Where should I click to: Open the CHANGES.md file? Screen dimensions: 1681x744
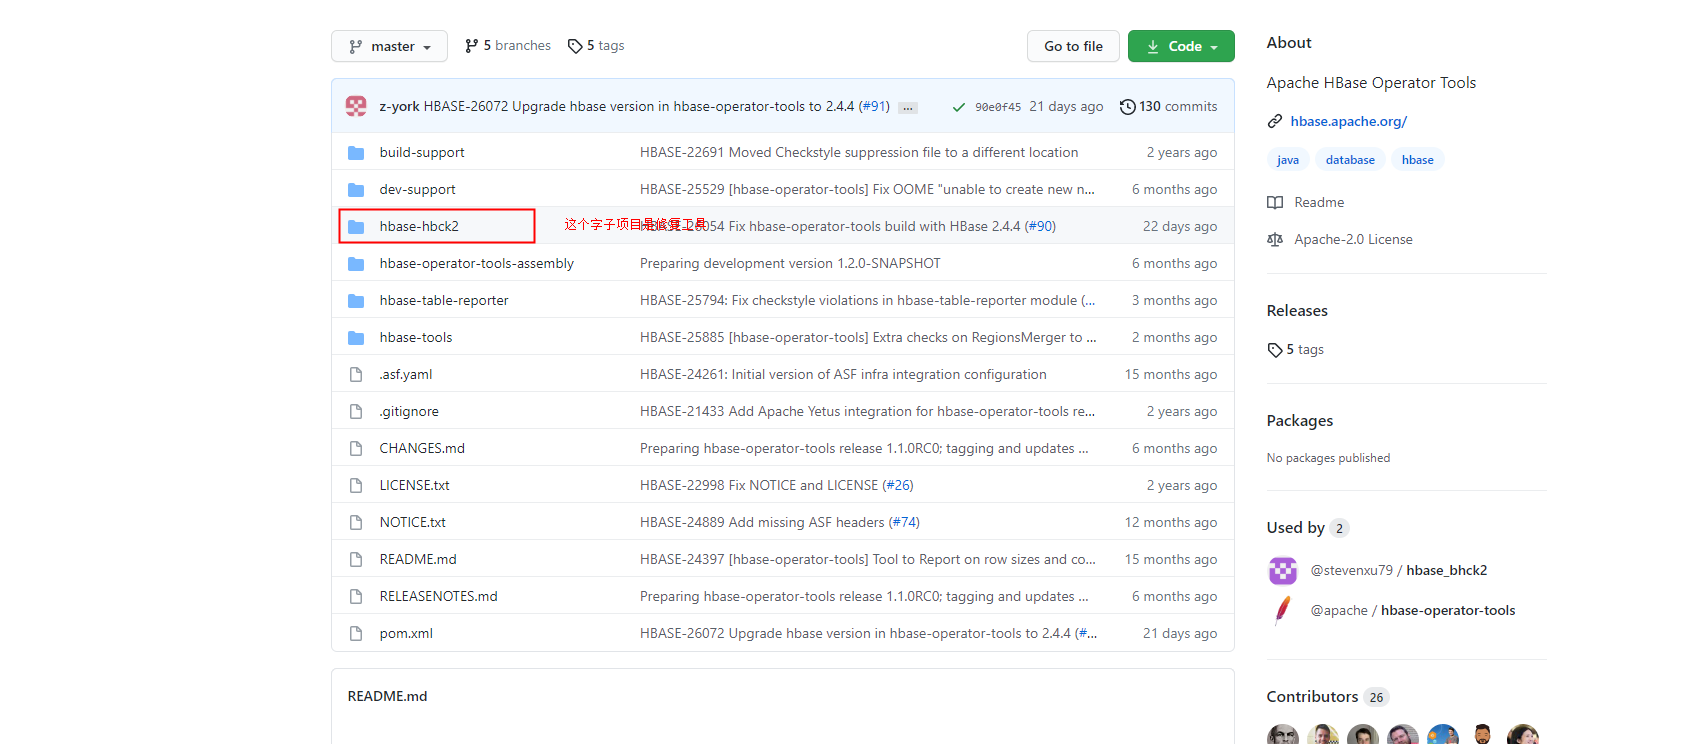click(x=422, y=448)
